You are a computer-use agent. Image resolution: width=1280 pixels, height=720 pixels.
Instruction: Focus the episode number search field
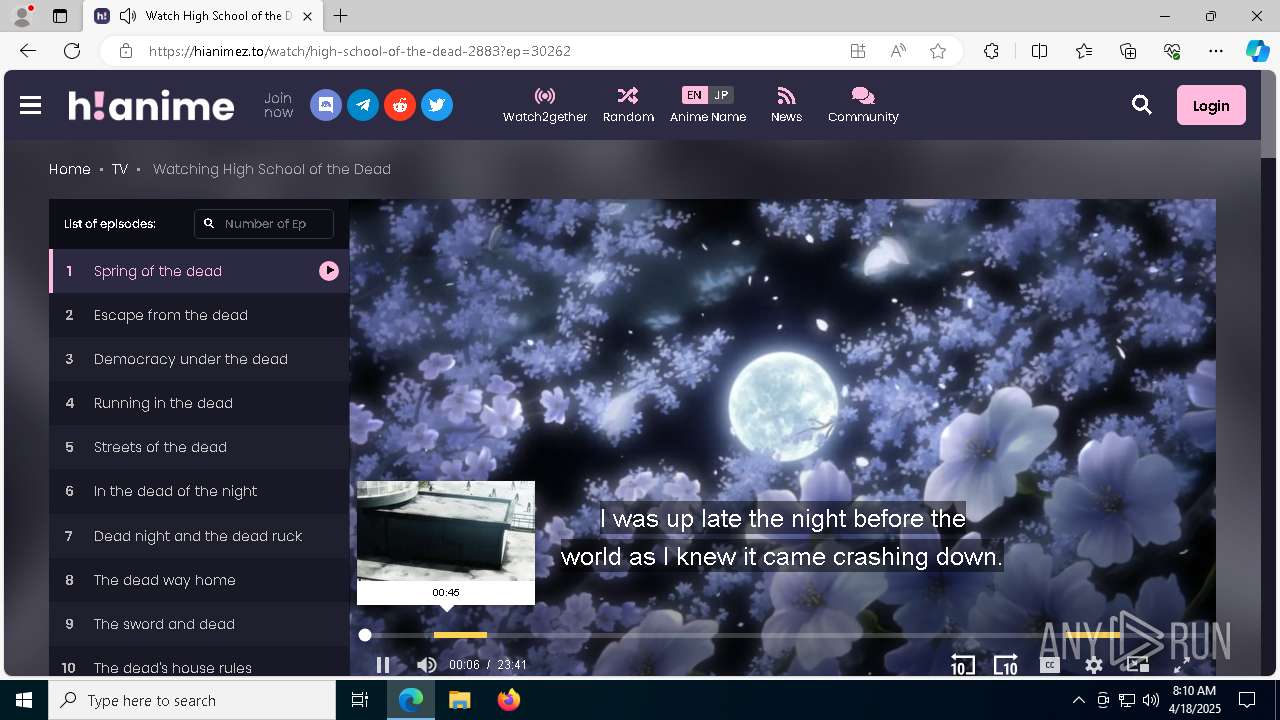coord(264,224)
